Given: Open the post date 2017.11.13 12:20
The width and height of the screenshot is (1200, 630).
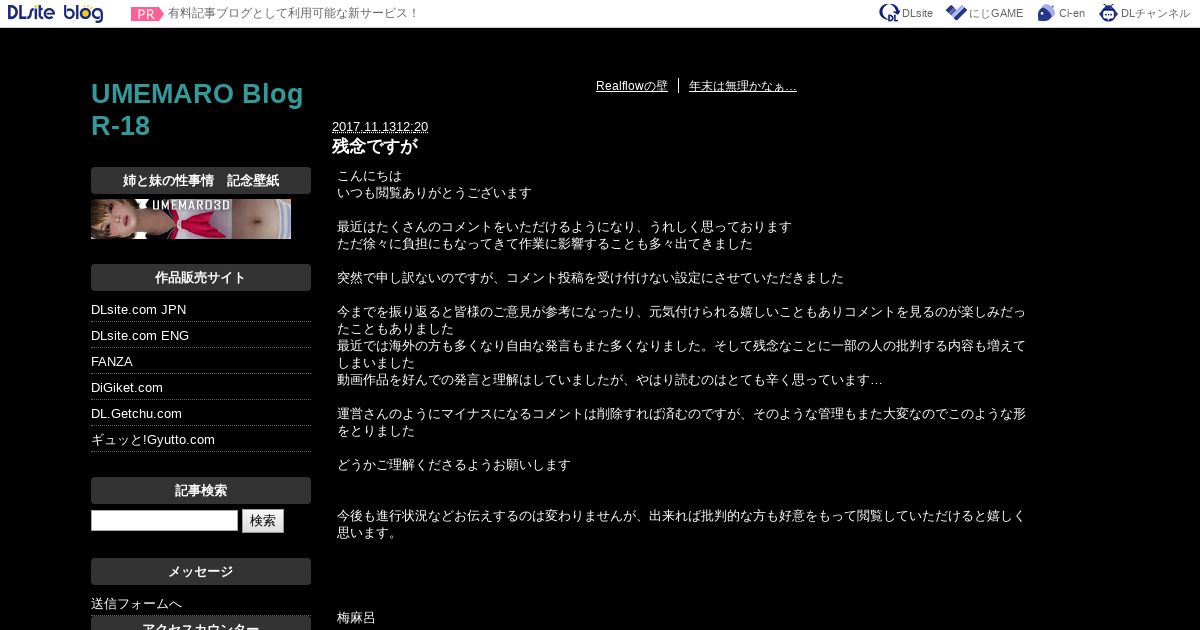Looking at the screenshot, I should pyautogui.click(x=380, y=127).
